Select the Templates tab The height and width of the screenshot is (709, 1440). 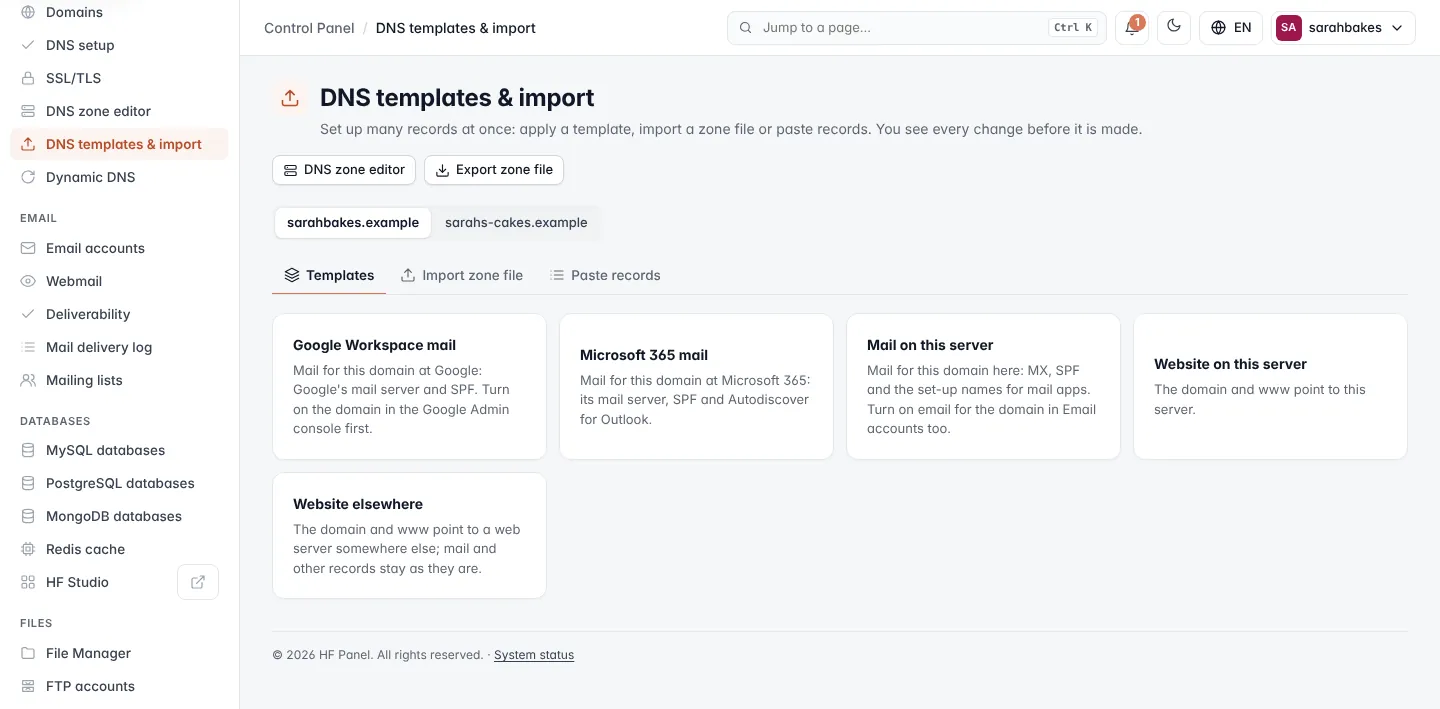(x=329, y=275)
